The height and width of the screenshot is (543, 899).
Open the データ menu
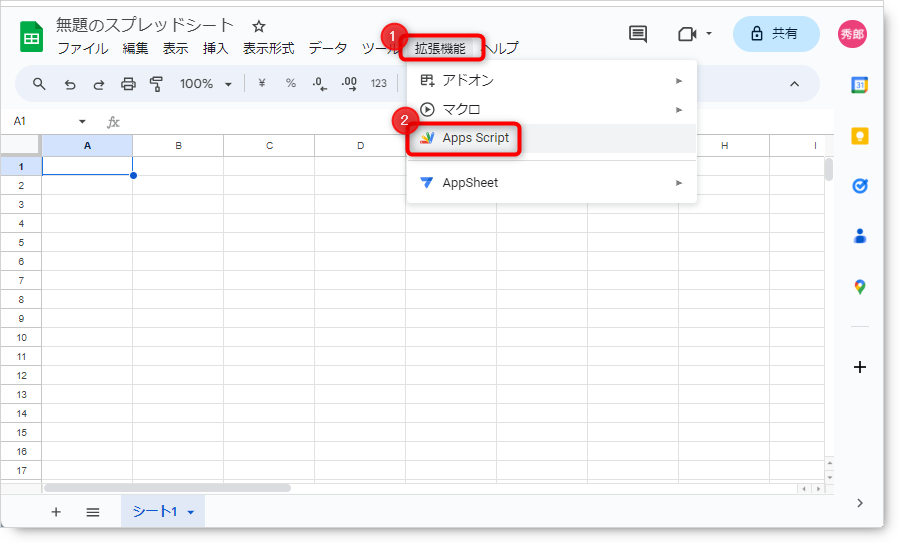[x=328, y=48]
